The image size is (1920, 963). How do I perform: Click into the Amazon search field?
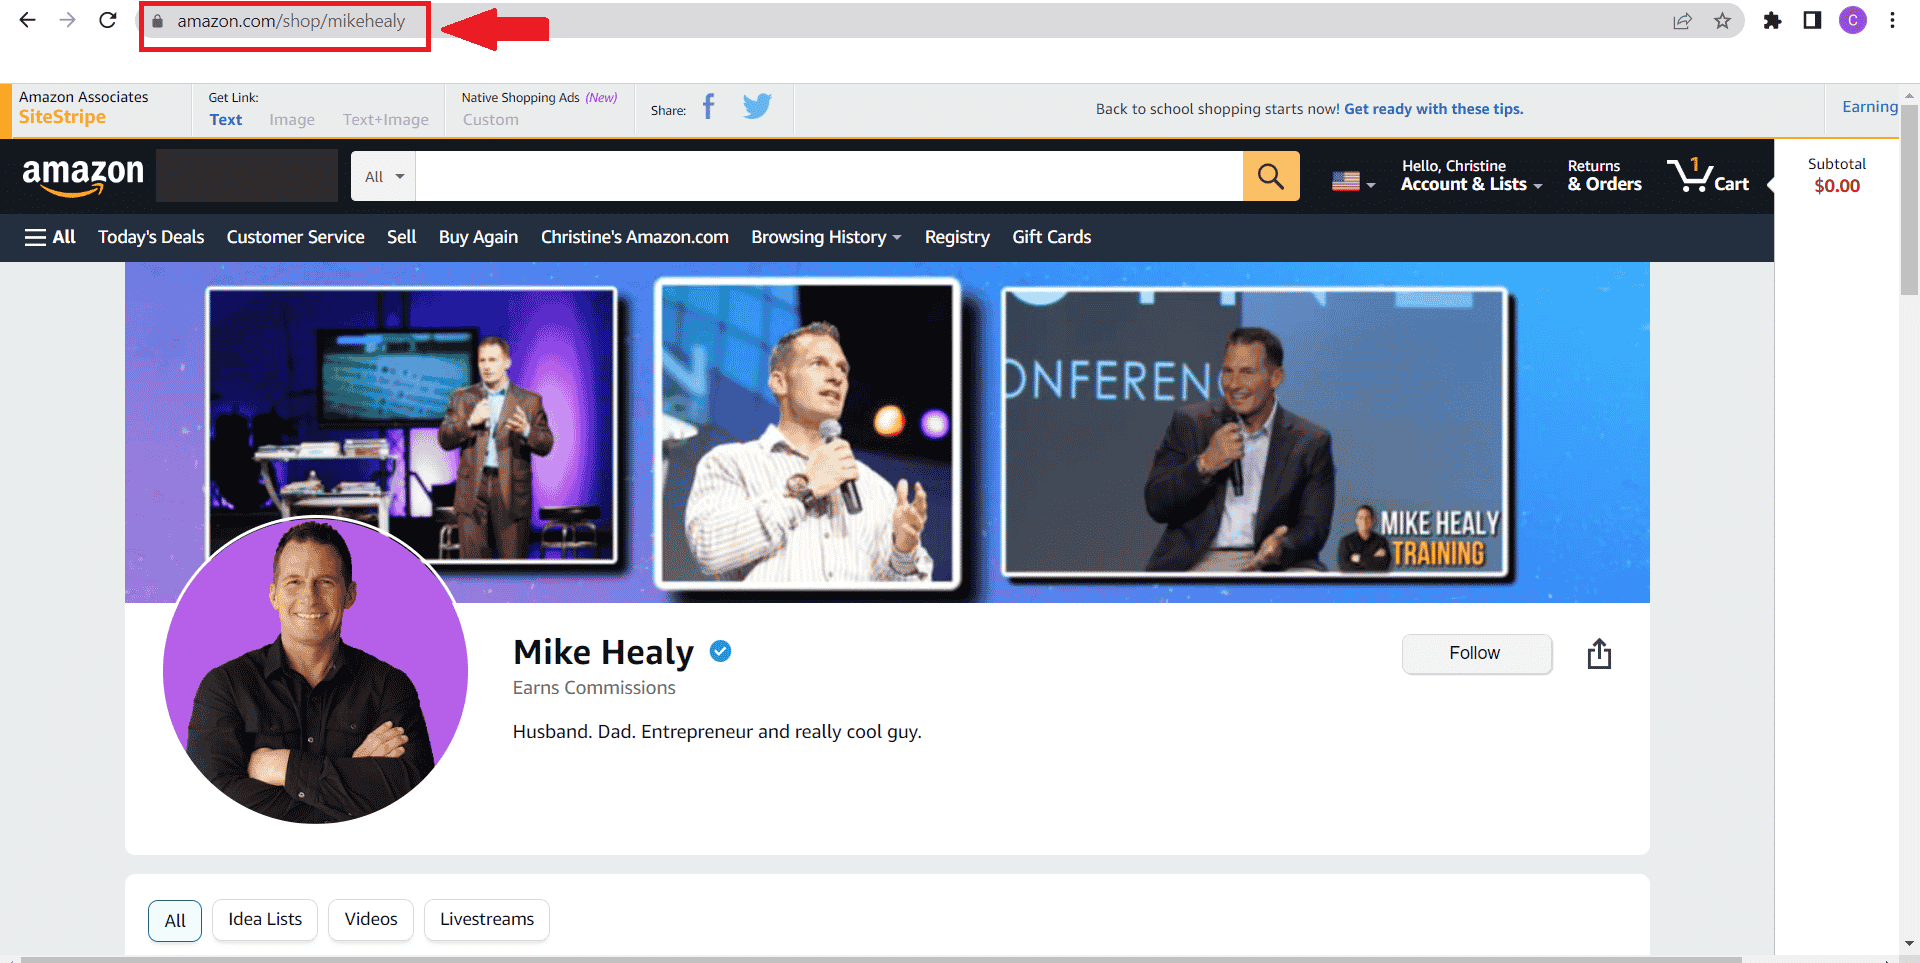[x=829, y=176]
